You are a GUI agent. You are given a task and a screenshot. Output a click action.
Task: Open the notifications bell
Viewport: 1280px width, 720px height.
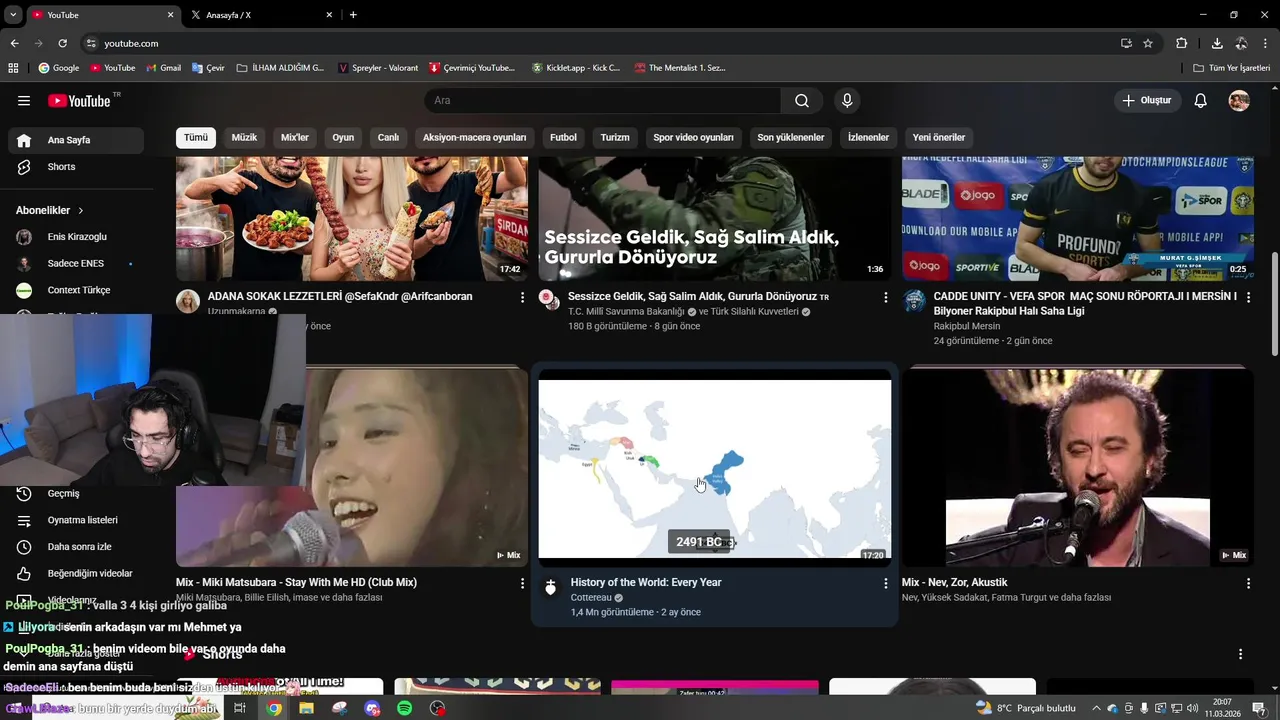click(x=1201, y=100)
